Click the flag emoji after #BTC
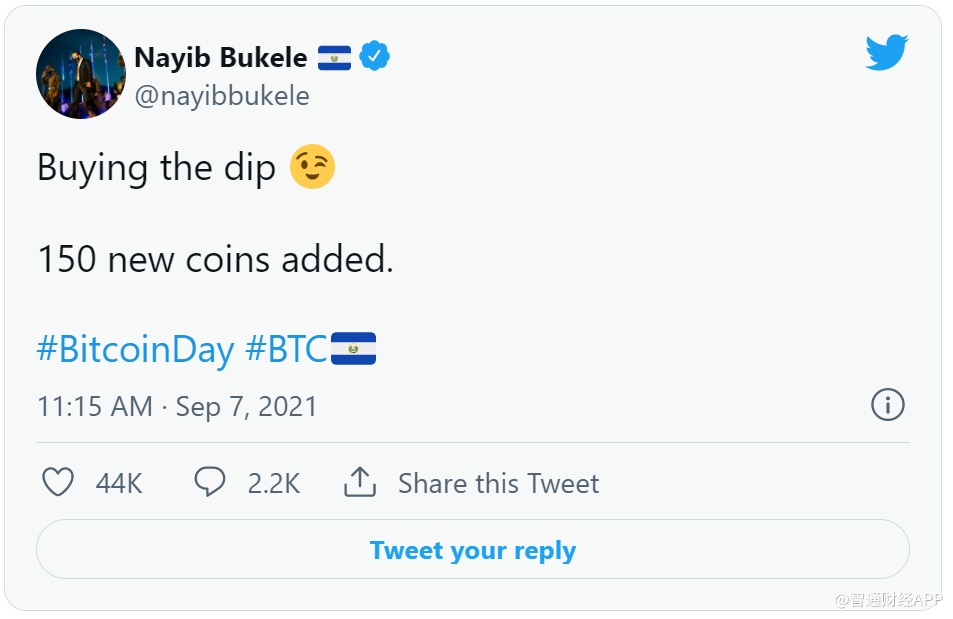The image size is (953, 619). pyautogui.click(x=353, y=349)
